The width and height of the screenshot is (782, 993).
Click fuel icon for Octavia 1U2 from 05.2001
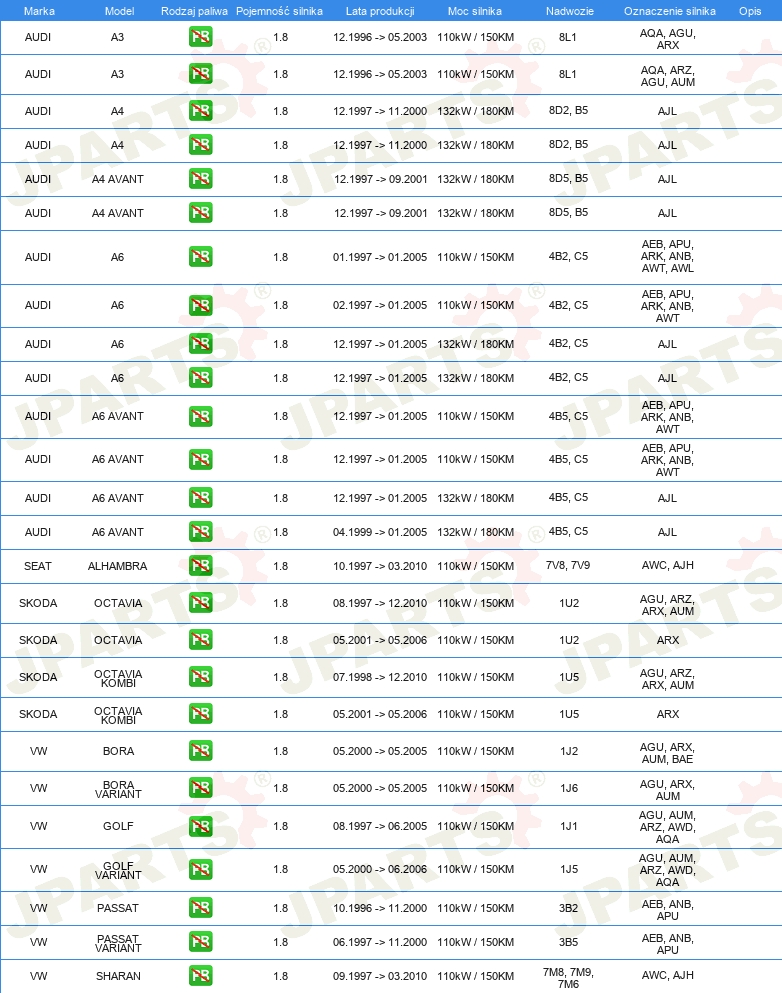coord(201,640)
